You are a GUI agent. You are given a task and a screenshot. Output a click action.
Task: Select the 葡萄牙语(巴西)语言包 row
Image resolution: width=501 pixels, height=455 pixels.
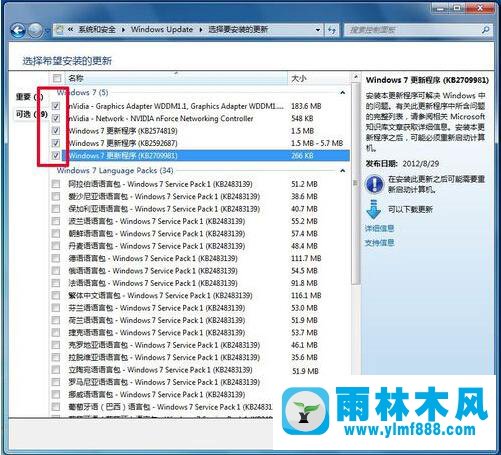pos(162,407)
